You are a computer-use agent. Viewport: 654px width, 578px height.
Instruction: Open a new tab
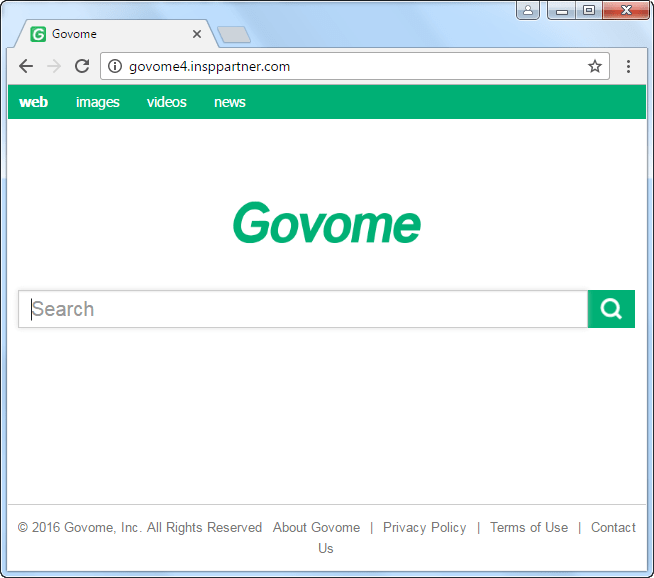pos(234,35)
